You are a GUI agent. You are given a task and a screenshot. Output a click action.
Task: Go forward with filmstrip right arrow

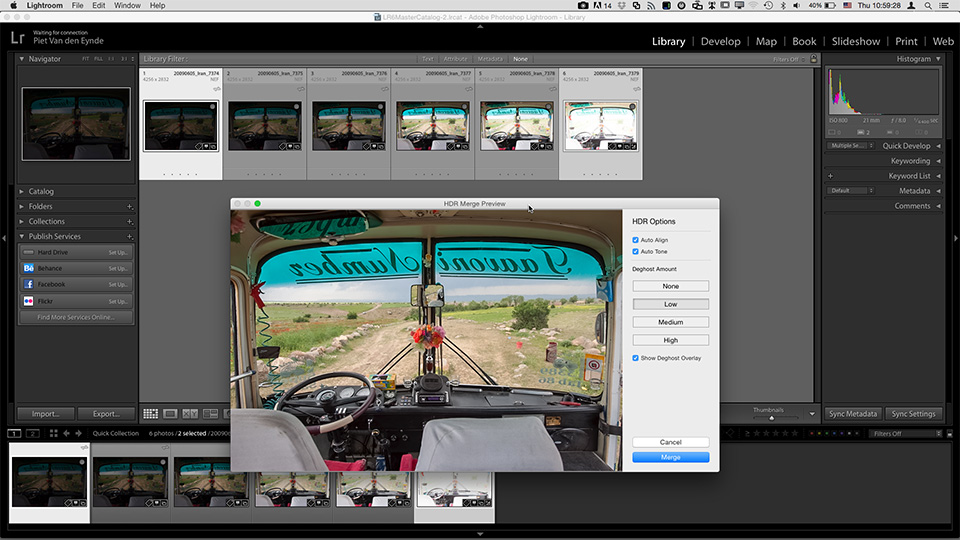(78, 433)
